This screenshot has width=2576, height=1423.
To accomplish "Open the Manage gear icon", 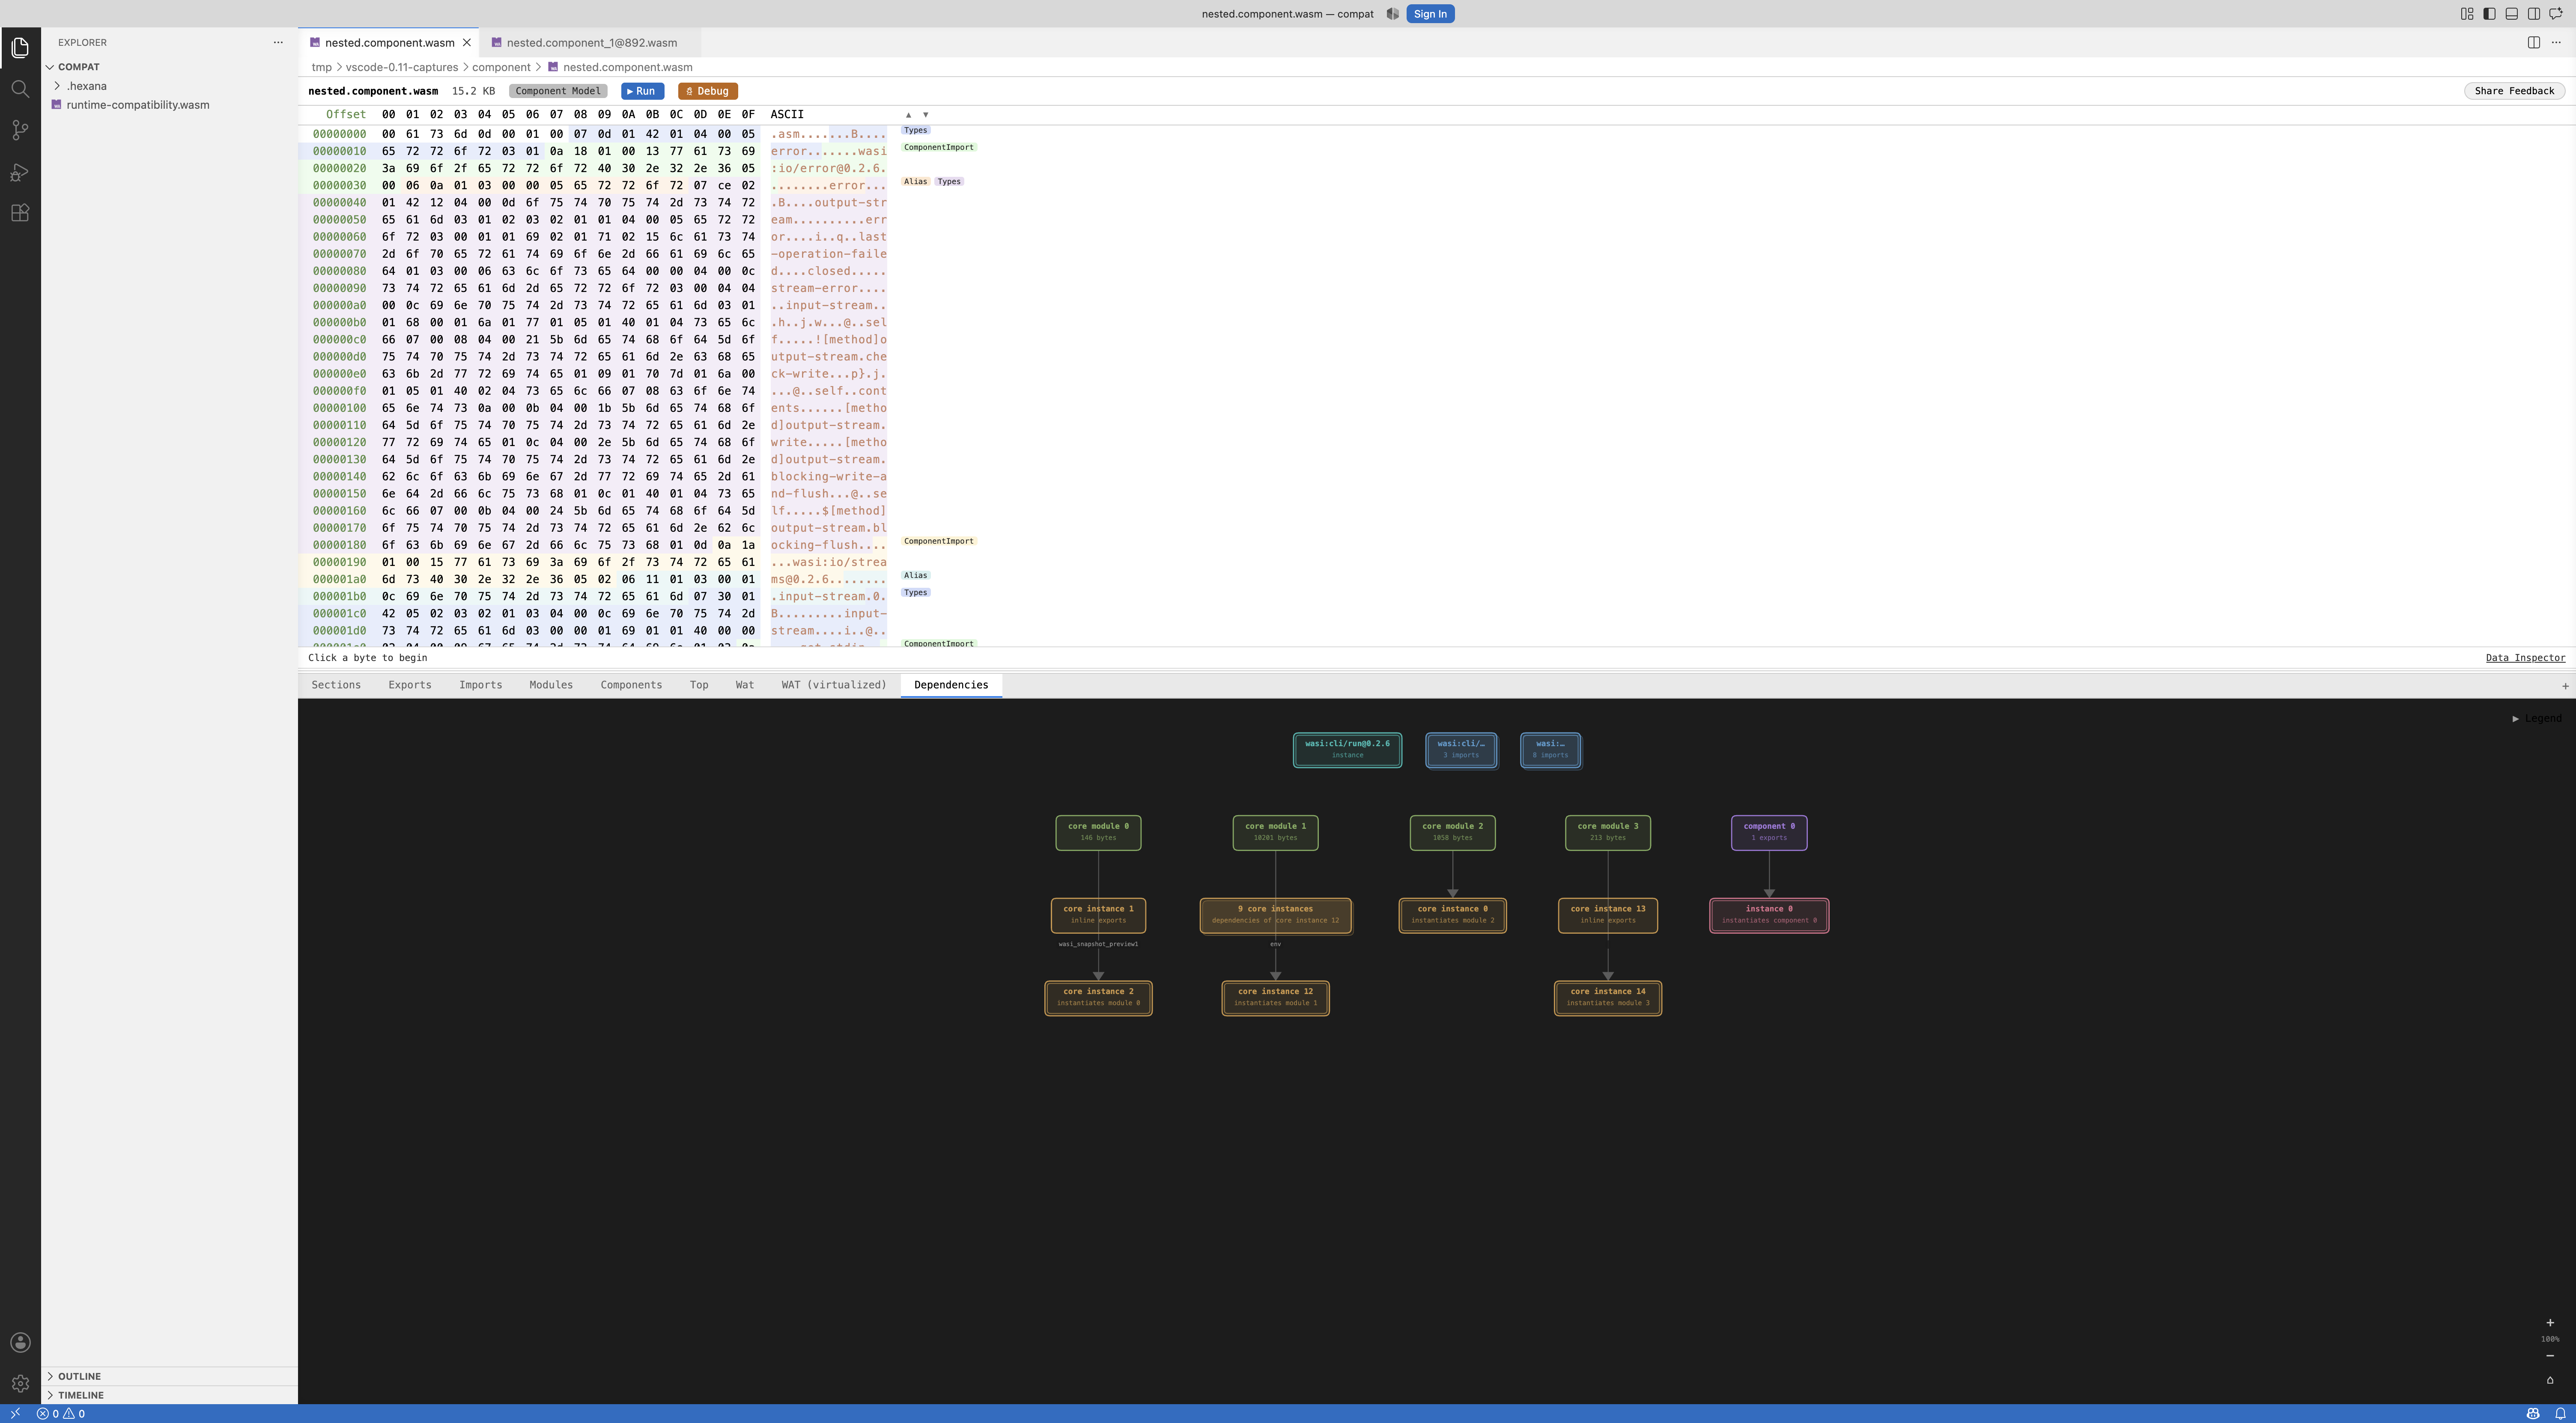I will tap(20, 1384).
